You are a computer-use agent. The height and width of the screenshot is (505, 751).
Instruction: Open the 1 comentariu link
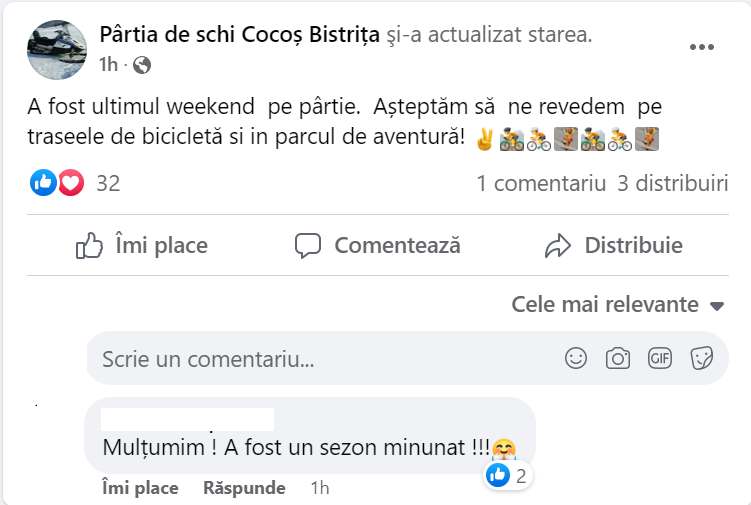[541, 184]
